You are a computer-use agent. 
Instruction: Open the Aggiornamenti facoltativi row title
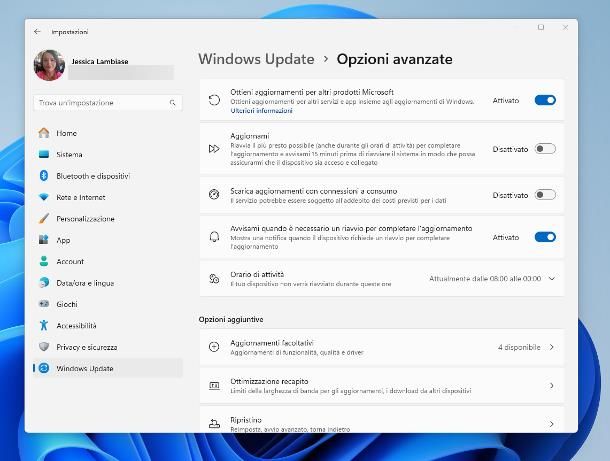tap(272, 343)
